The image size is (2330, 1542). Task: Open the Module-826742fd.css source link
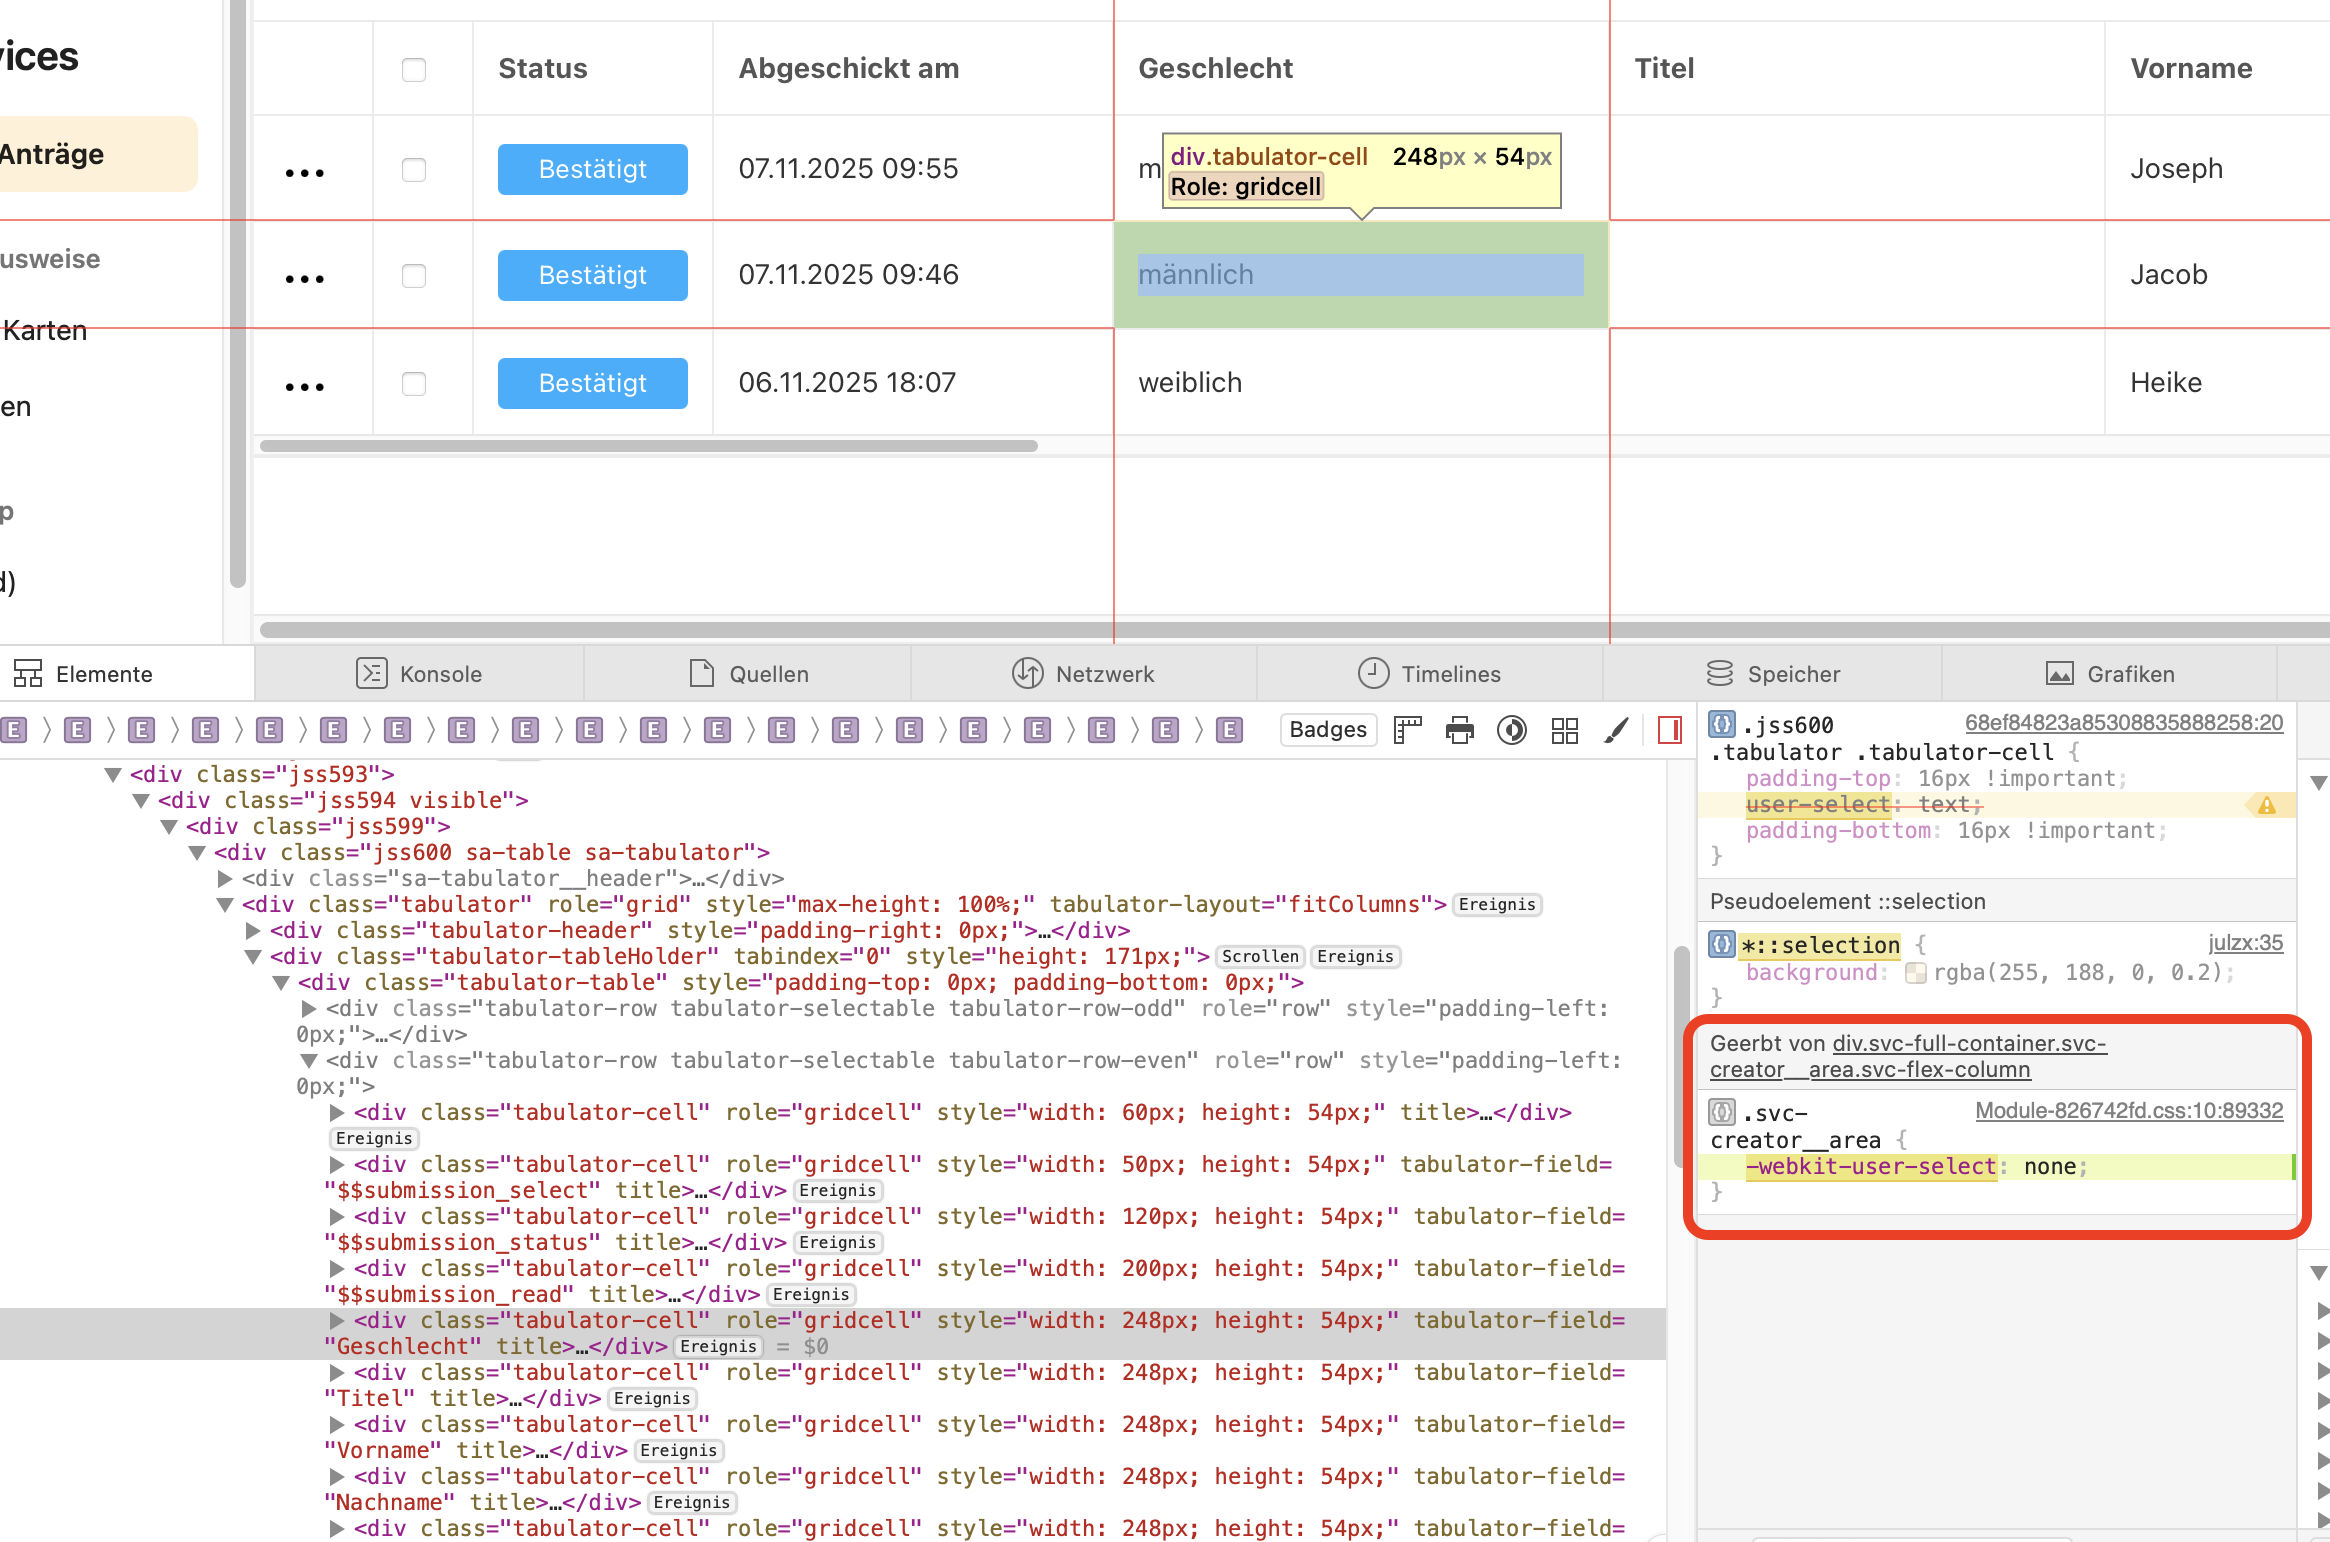point(2128,1111)
